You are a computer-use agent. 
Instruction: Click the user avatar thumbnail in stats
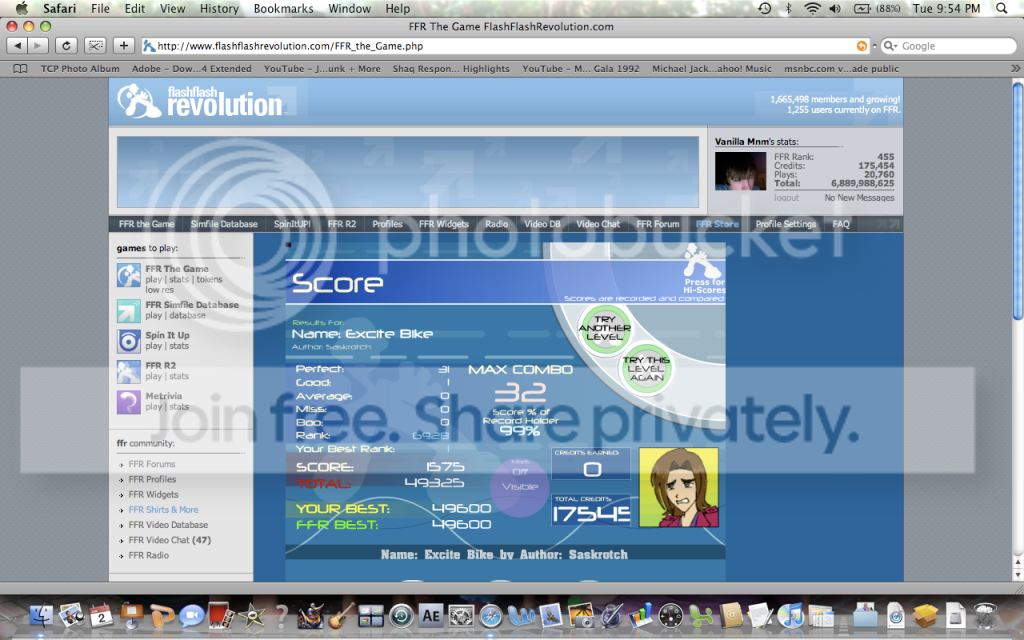pyautogui.click(x=740, y=171)
